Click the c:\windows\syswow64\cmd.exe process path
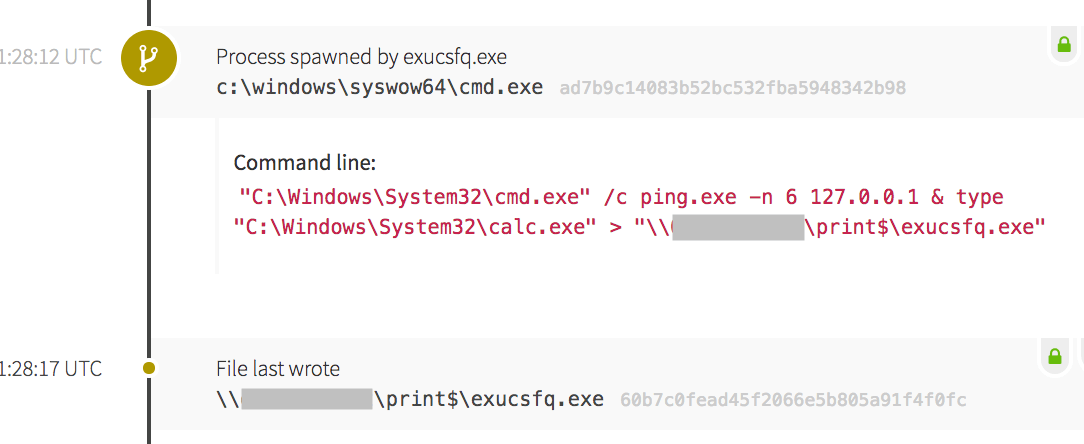This screenshot has height=444, width=1084. point(379,87)
